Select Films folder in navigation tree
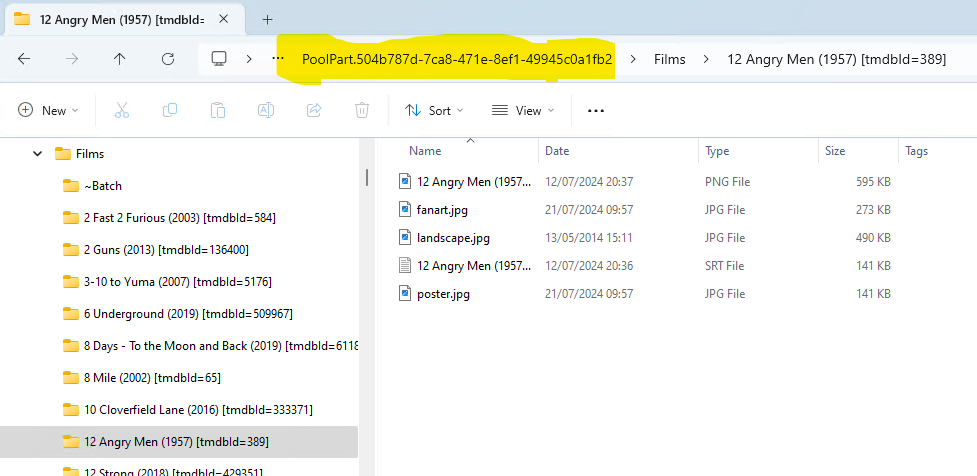Screen dimensions: 977x476 (90, 154)
